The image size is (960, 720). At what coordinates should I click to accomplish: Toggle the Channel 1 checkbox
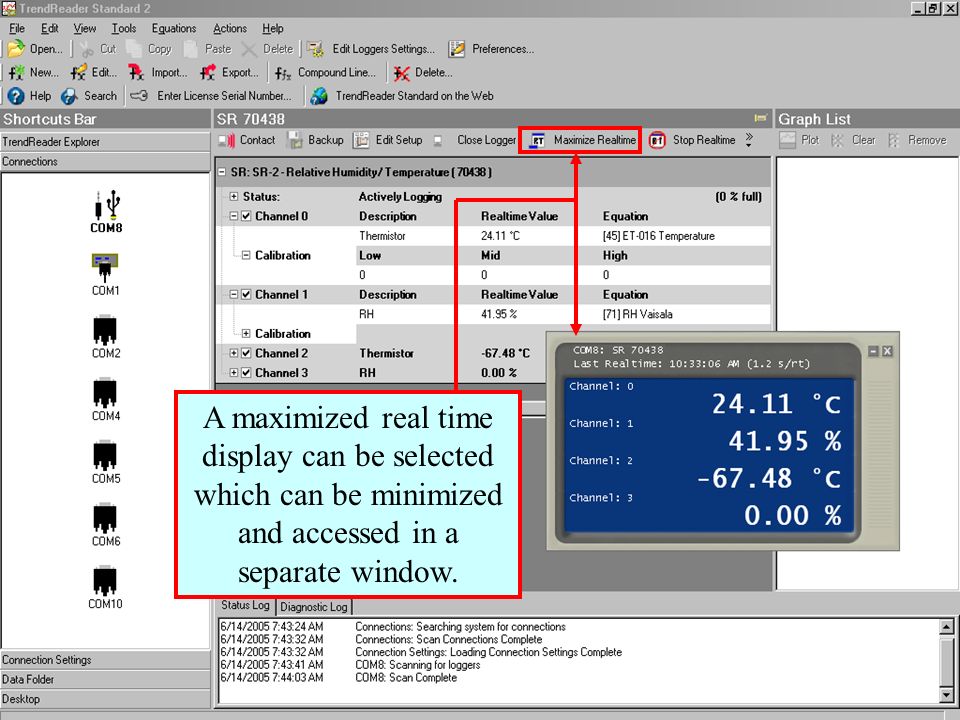246,294
